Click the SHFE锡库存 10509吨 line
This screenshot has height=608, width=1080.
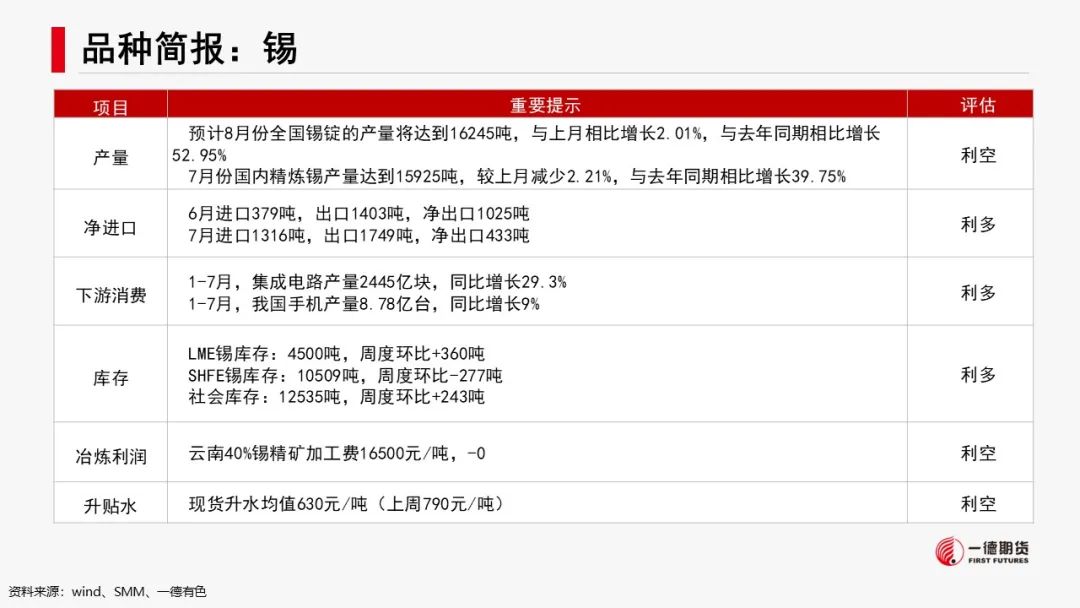345,376
